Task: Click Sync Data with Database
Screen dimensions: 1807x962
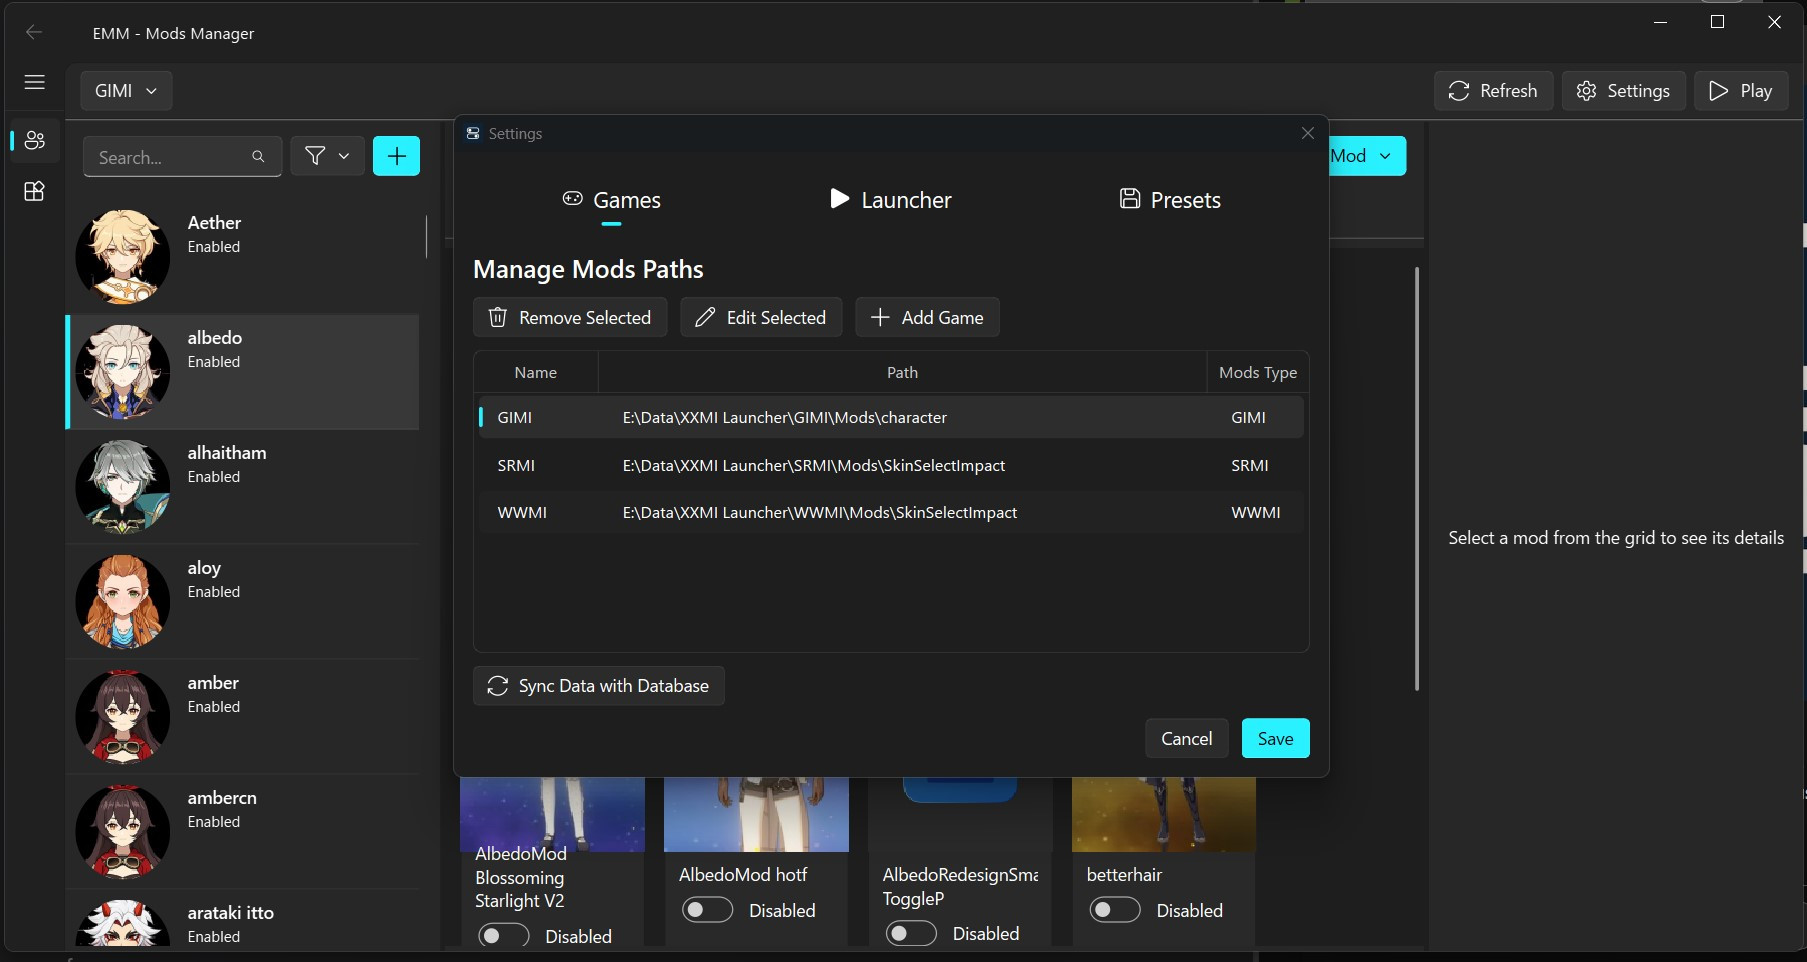Action: [598, 686]
